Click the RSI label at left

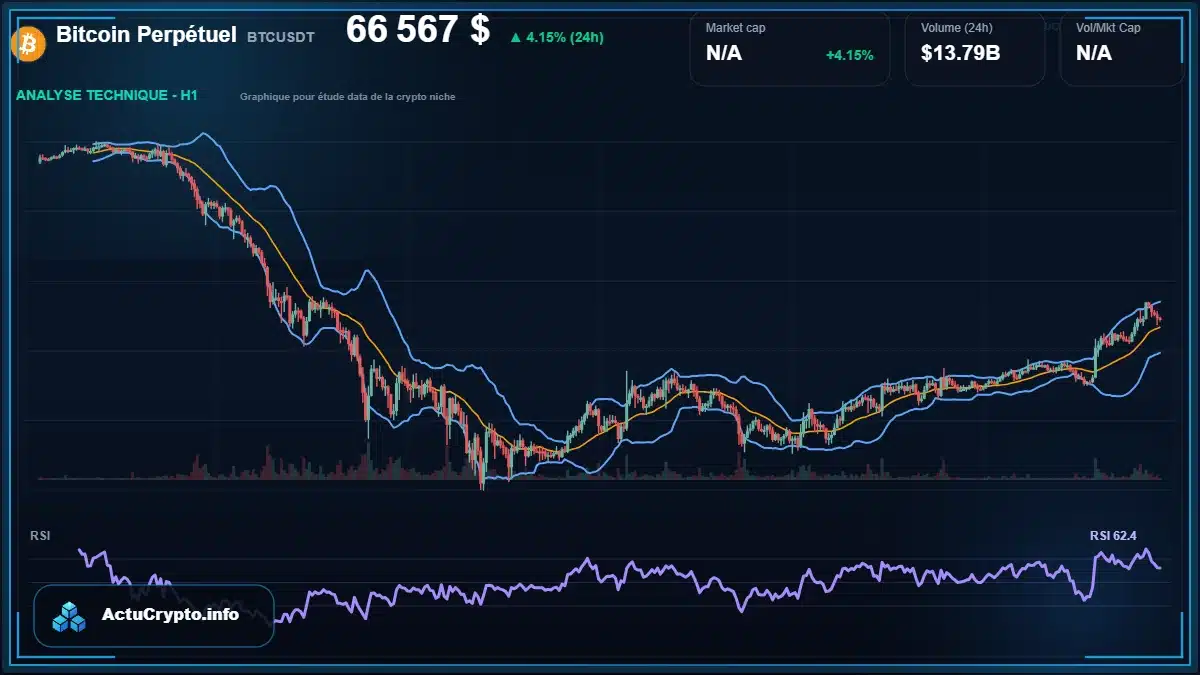tap(40, 536)
